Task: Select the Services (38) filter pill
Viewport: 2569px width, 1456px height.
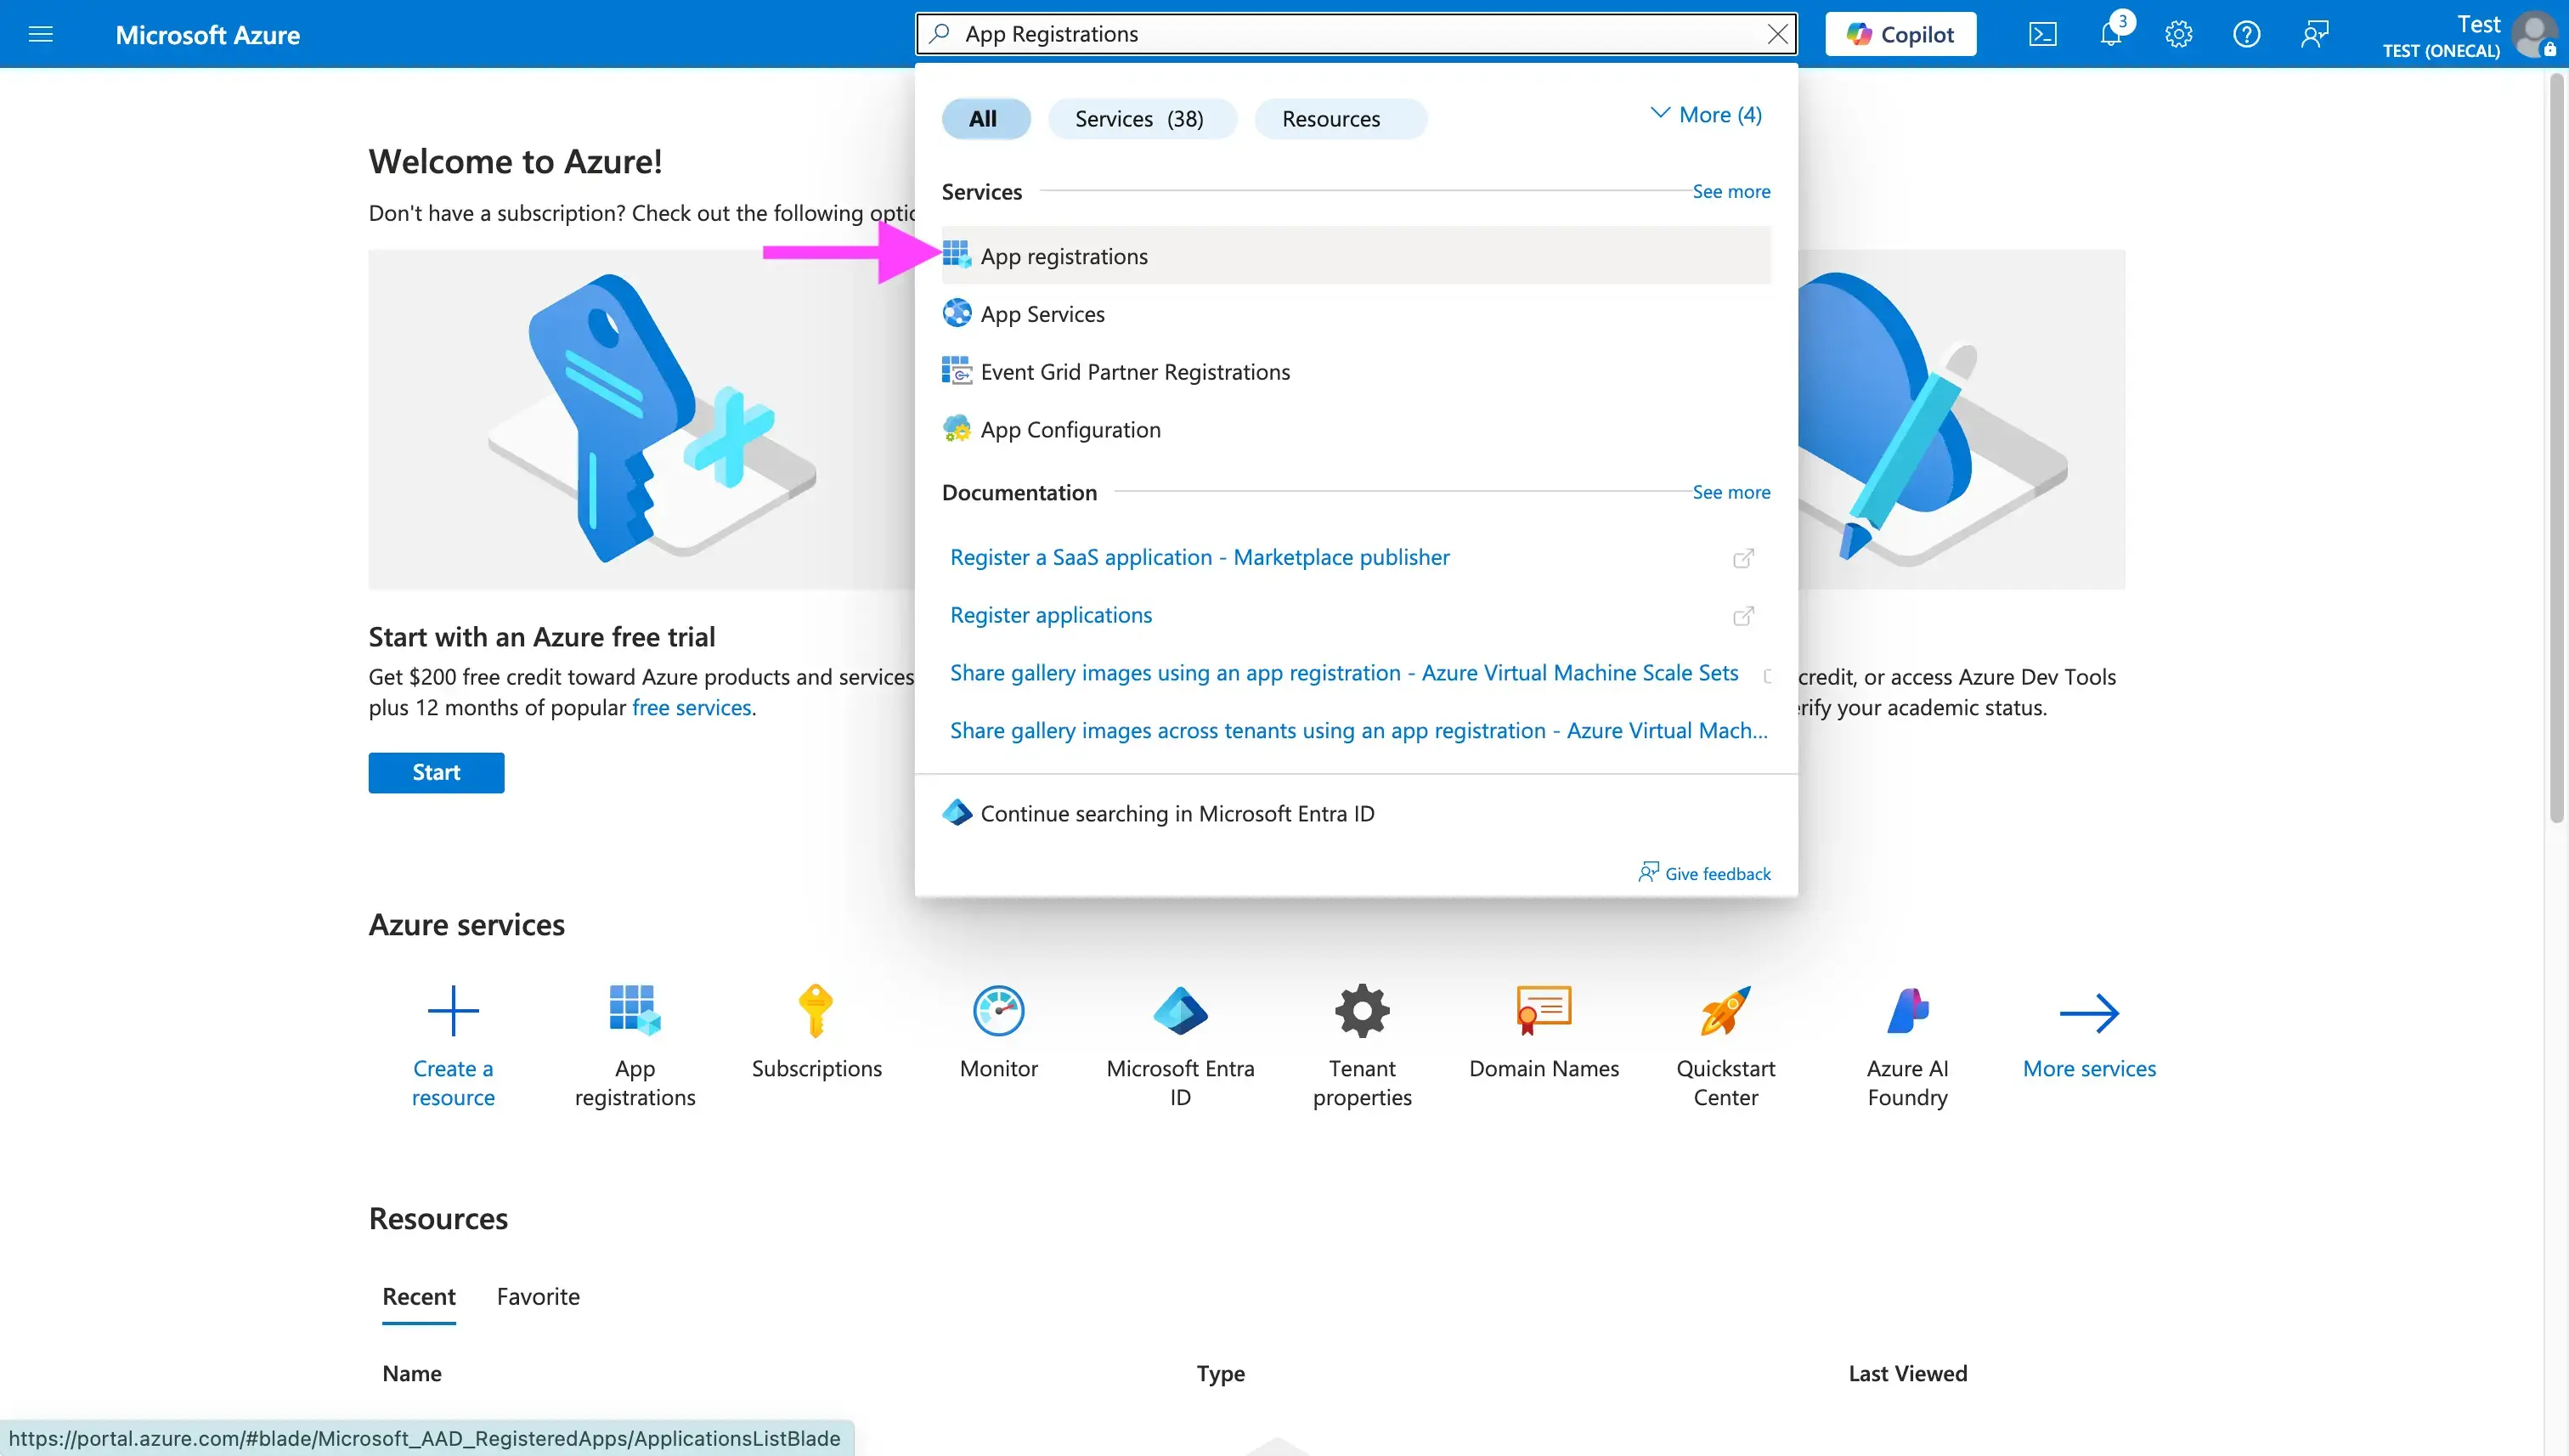Action: [x=1141, y=119]
